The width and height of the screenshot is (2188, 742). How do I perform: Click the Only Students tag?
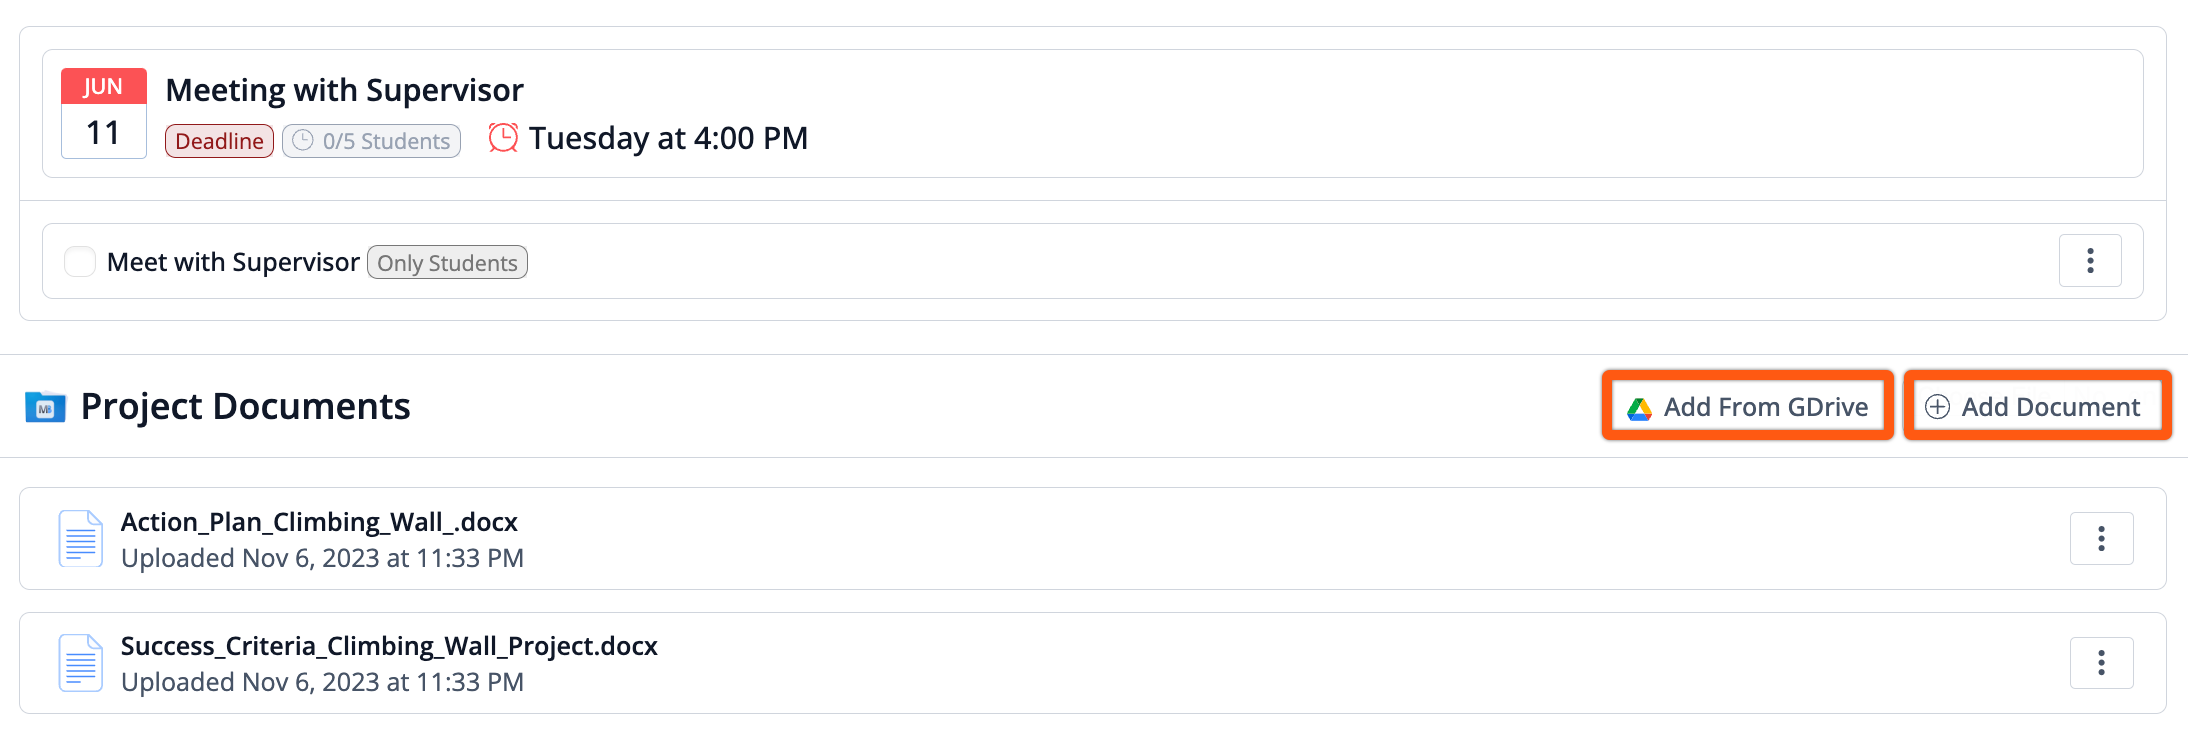(x=447, y=262)
